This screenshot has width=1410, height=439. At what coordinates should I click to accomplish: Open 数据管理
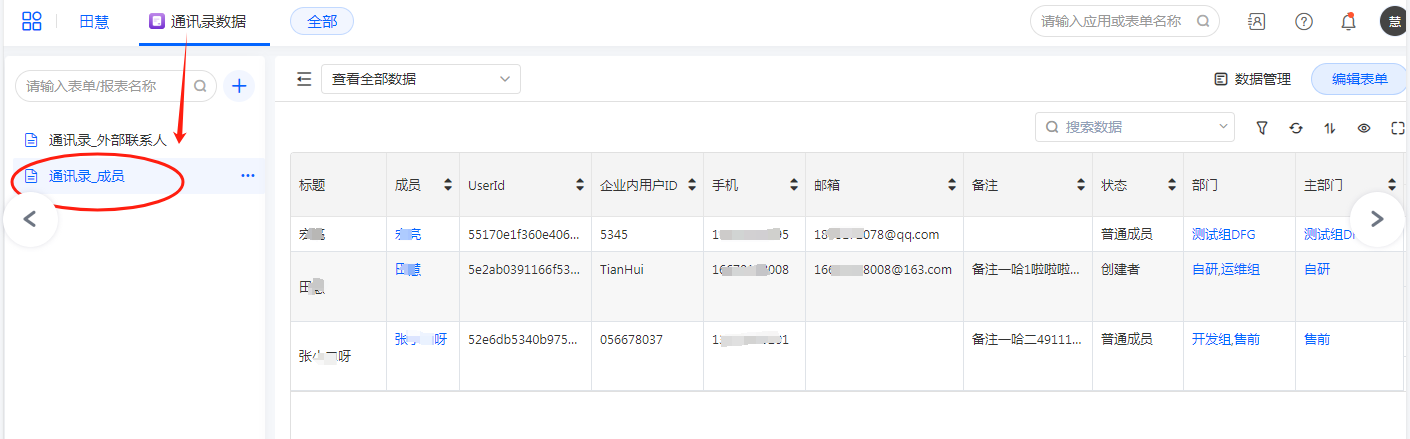[1252, 79]
